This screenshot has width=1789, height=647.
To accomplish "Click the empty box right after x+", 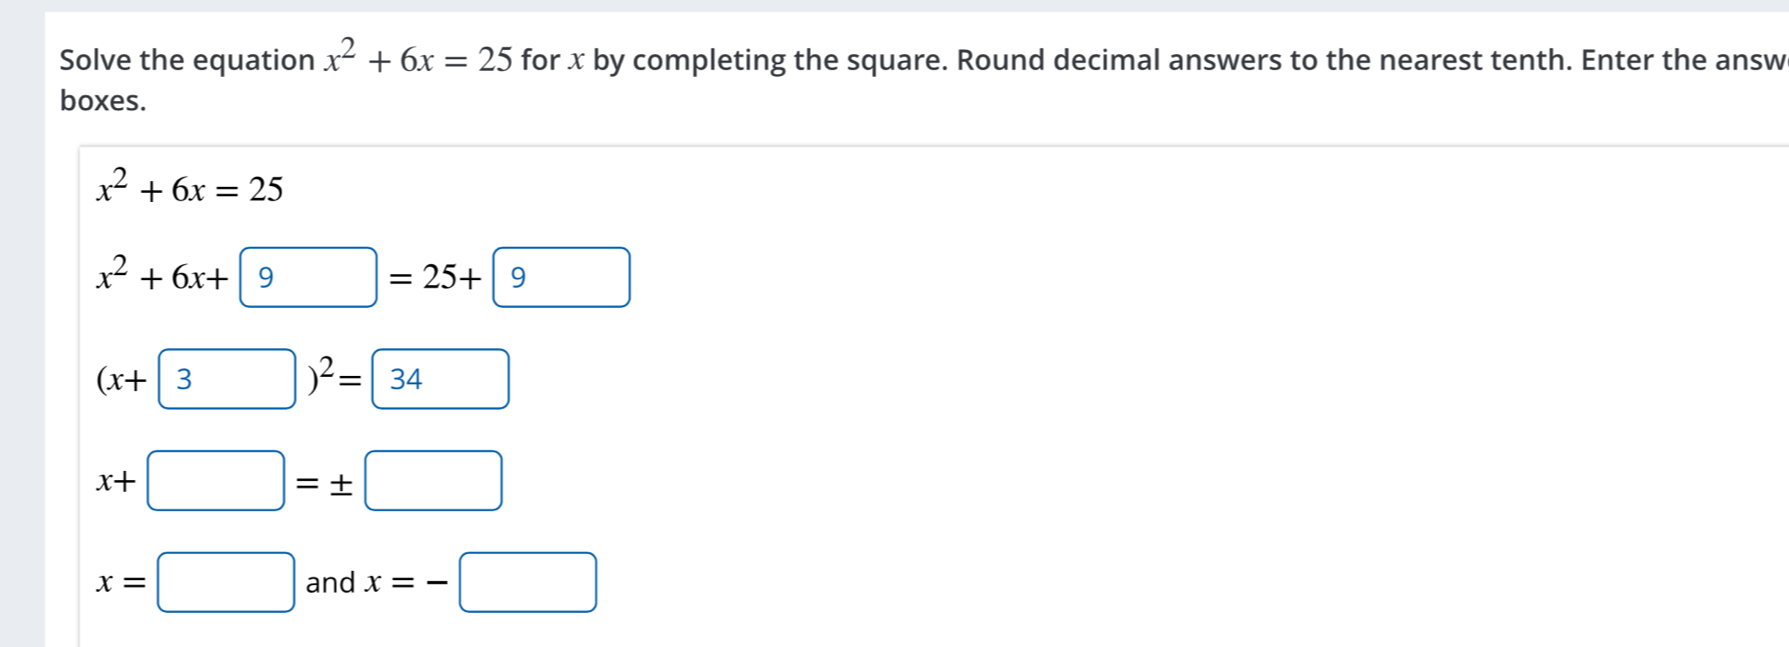I will [x=216, y=481].
